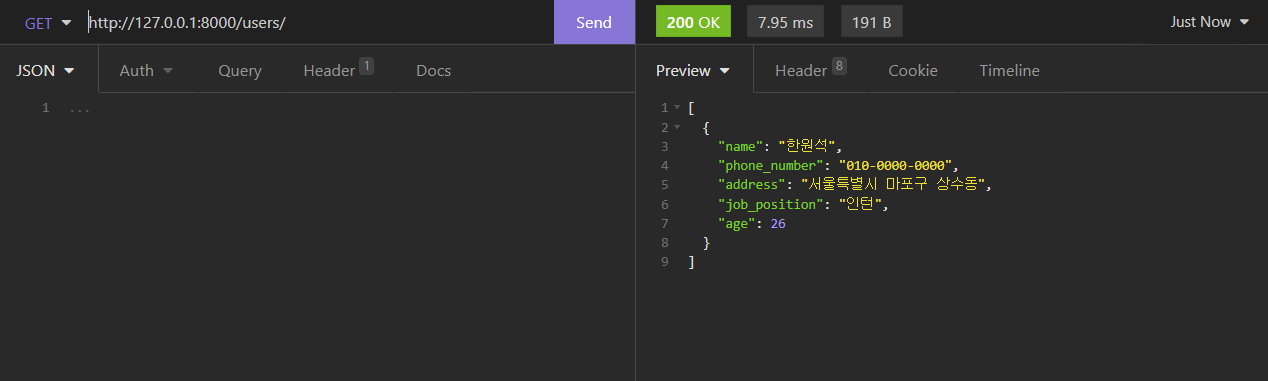Collapse the JSON object on line 2

677,127
